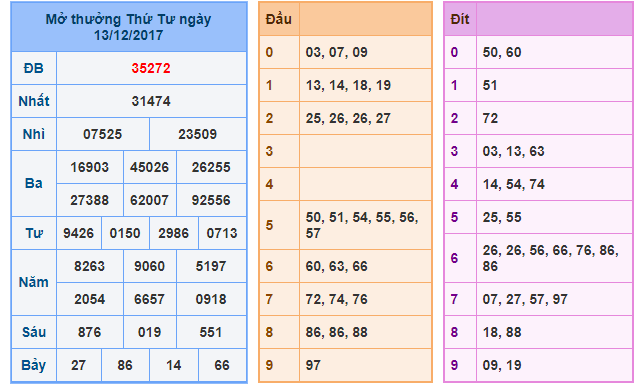638x389 pixels.
Task: Select fifth prize number 6657
Action: (x=149, y=299)
